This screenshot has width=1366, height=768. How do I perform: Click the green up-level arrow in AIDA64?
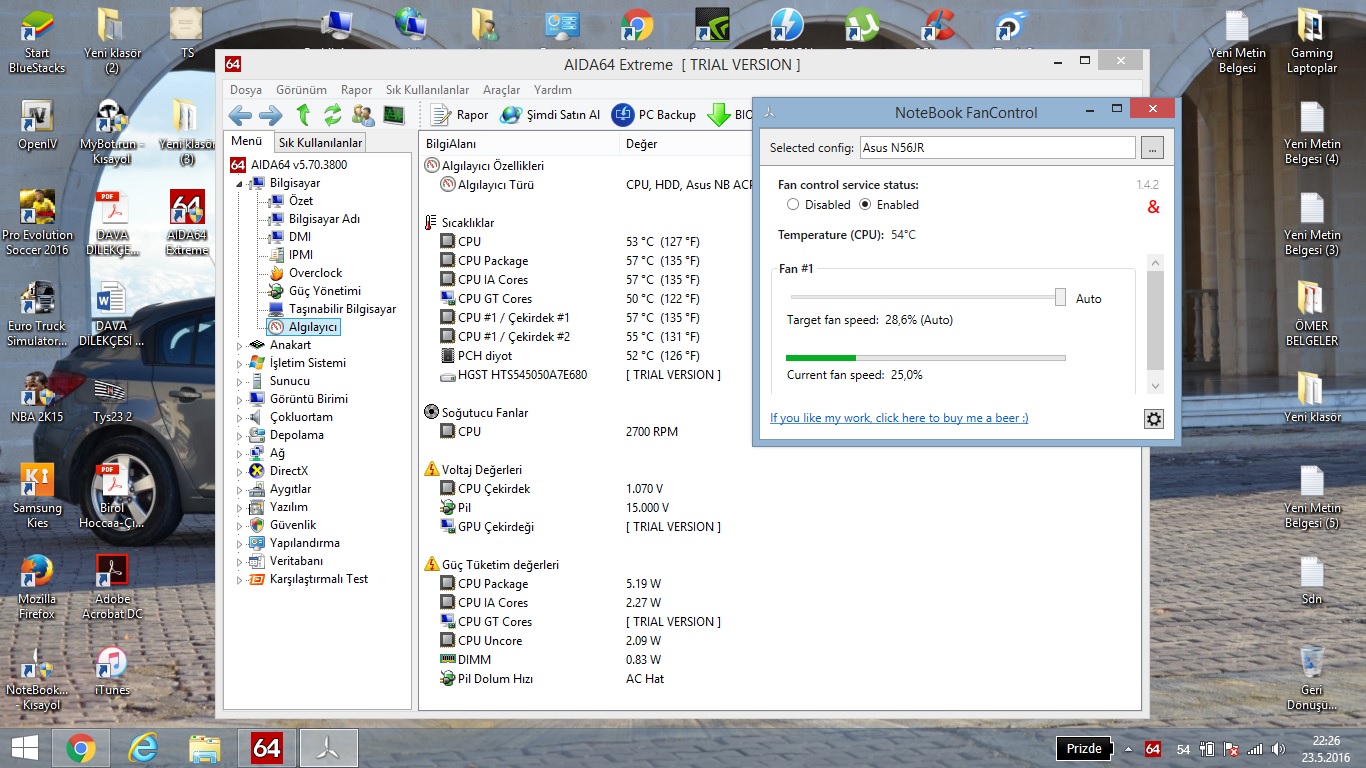pos(303,115)
